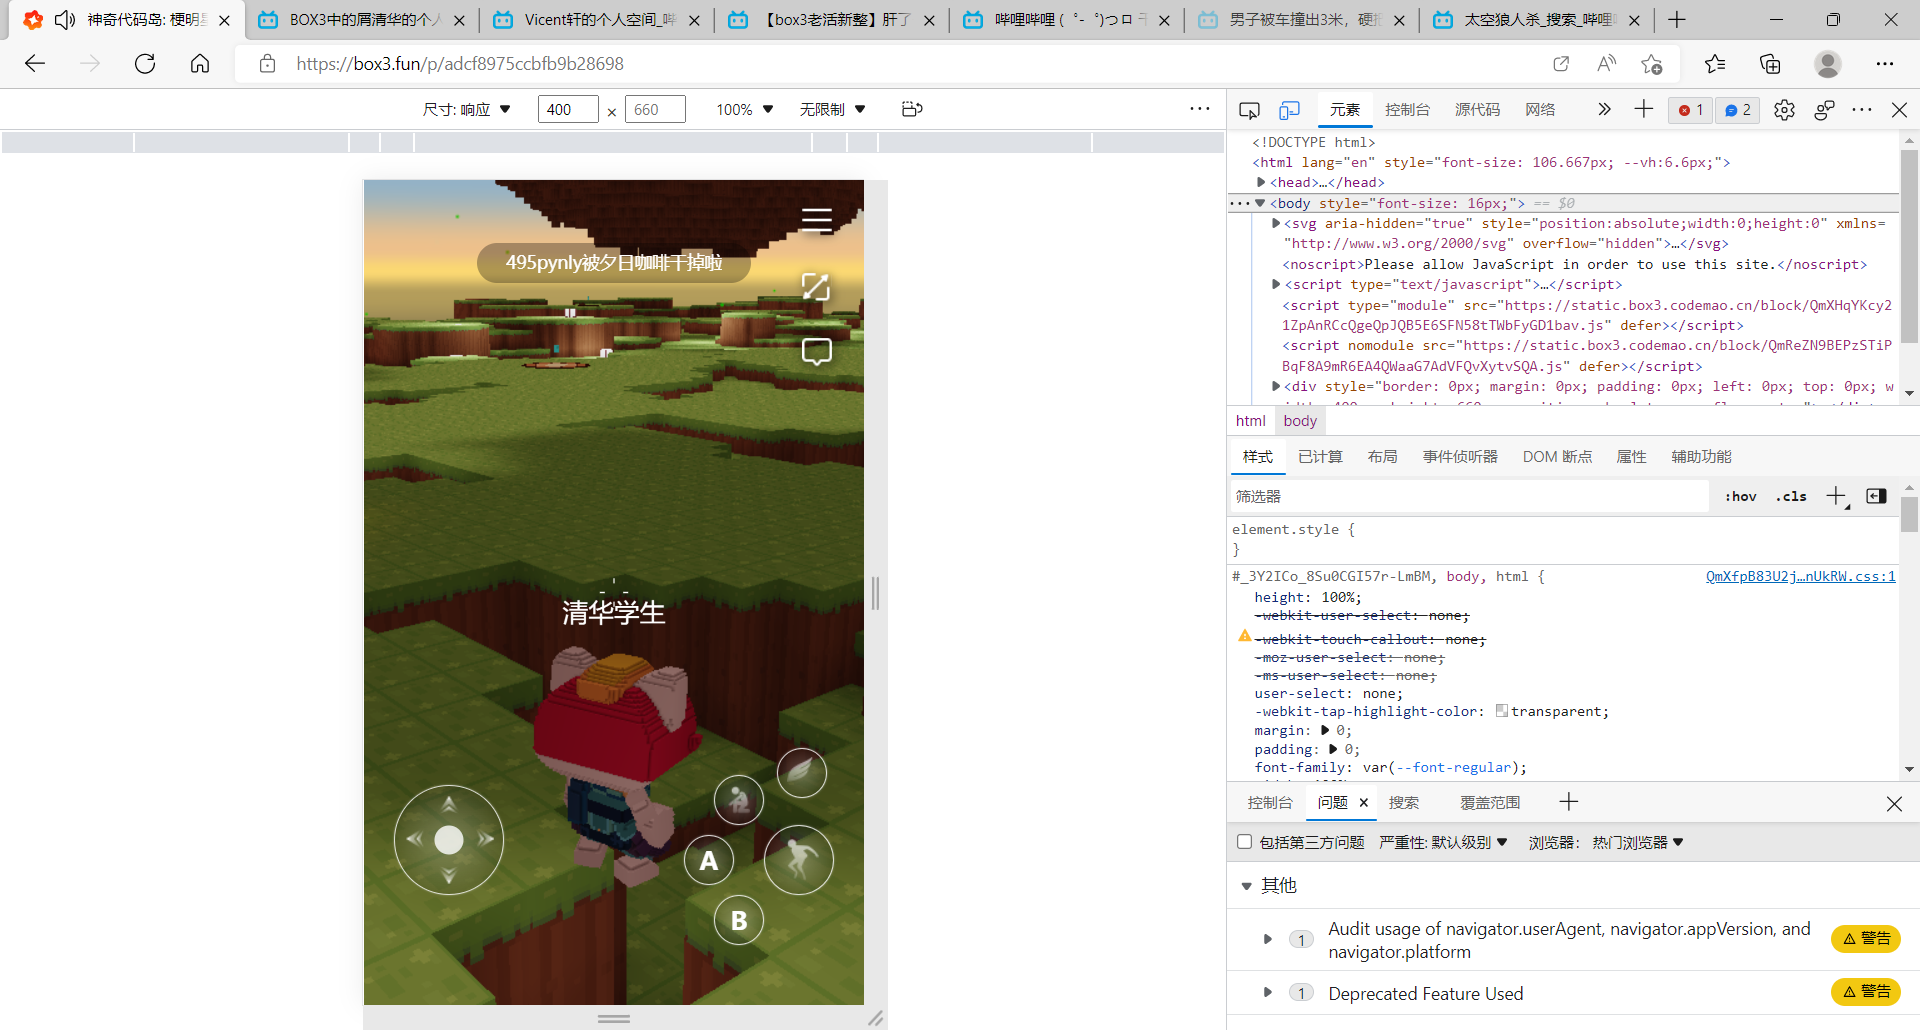Open the in-game chat bubble
1920x1030 pixels.
coord(817,352)
